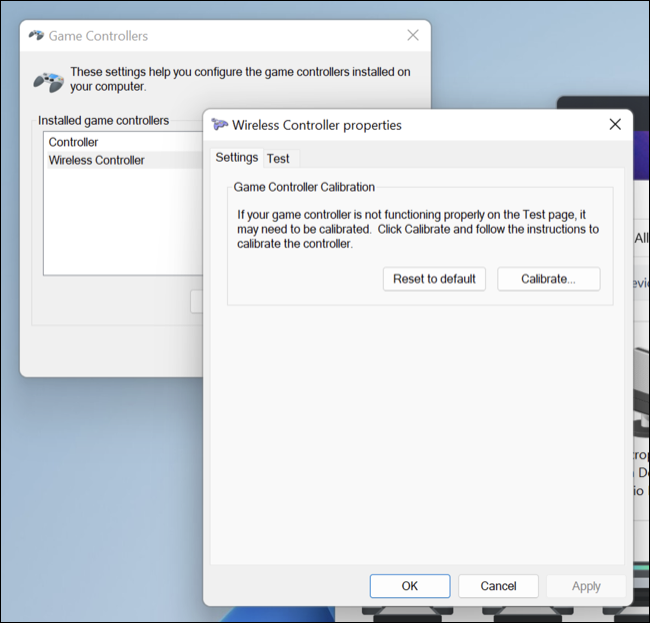
Task: Click the Game Controllers window title text
Action: click(98, 36)
